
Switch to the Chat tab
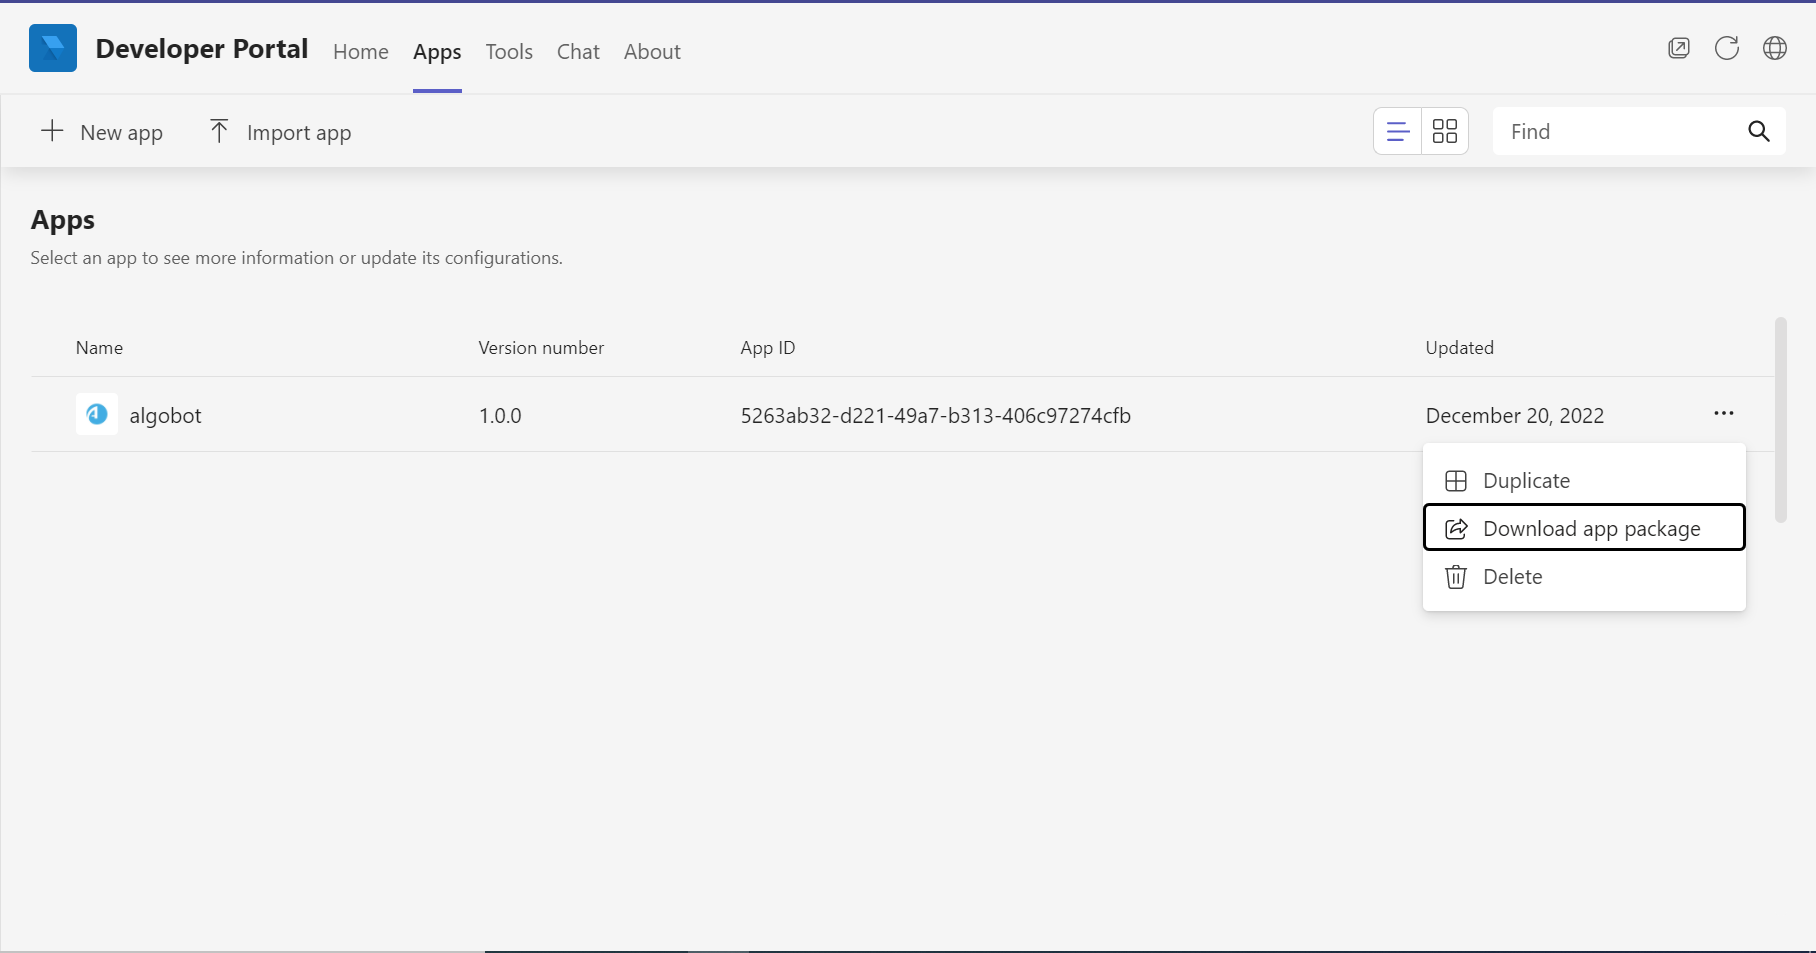tap(578, 52)
